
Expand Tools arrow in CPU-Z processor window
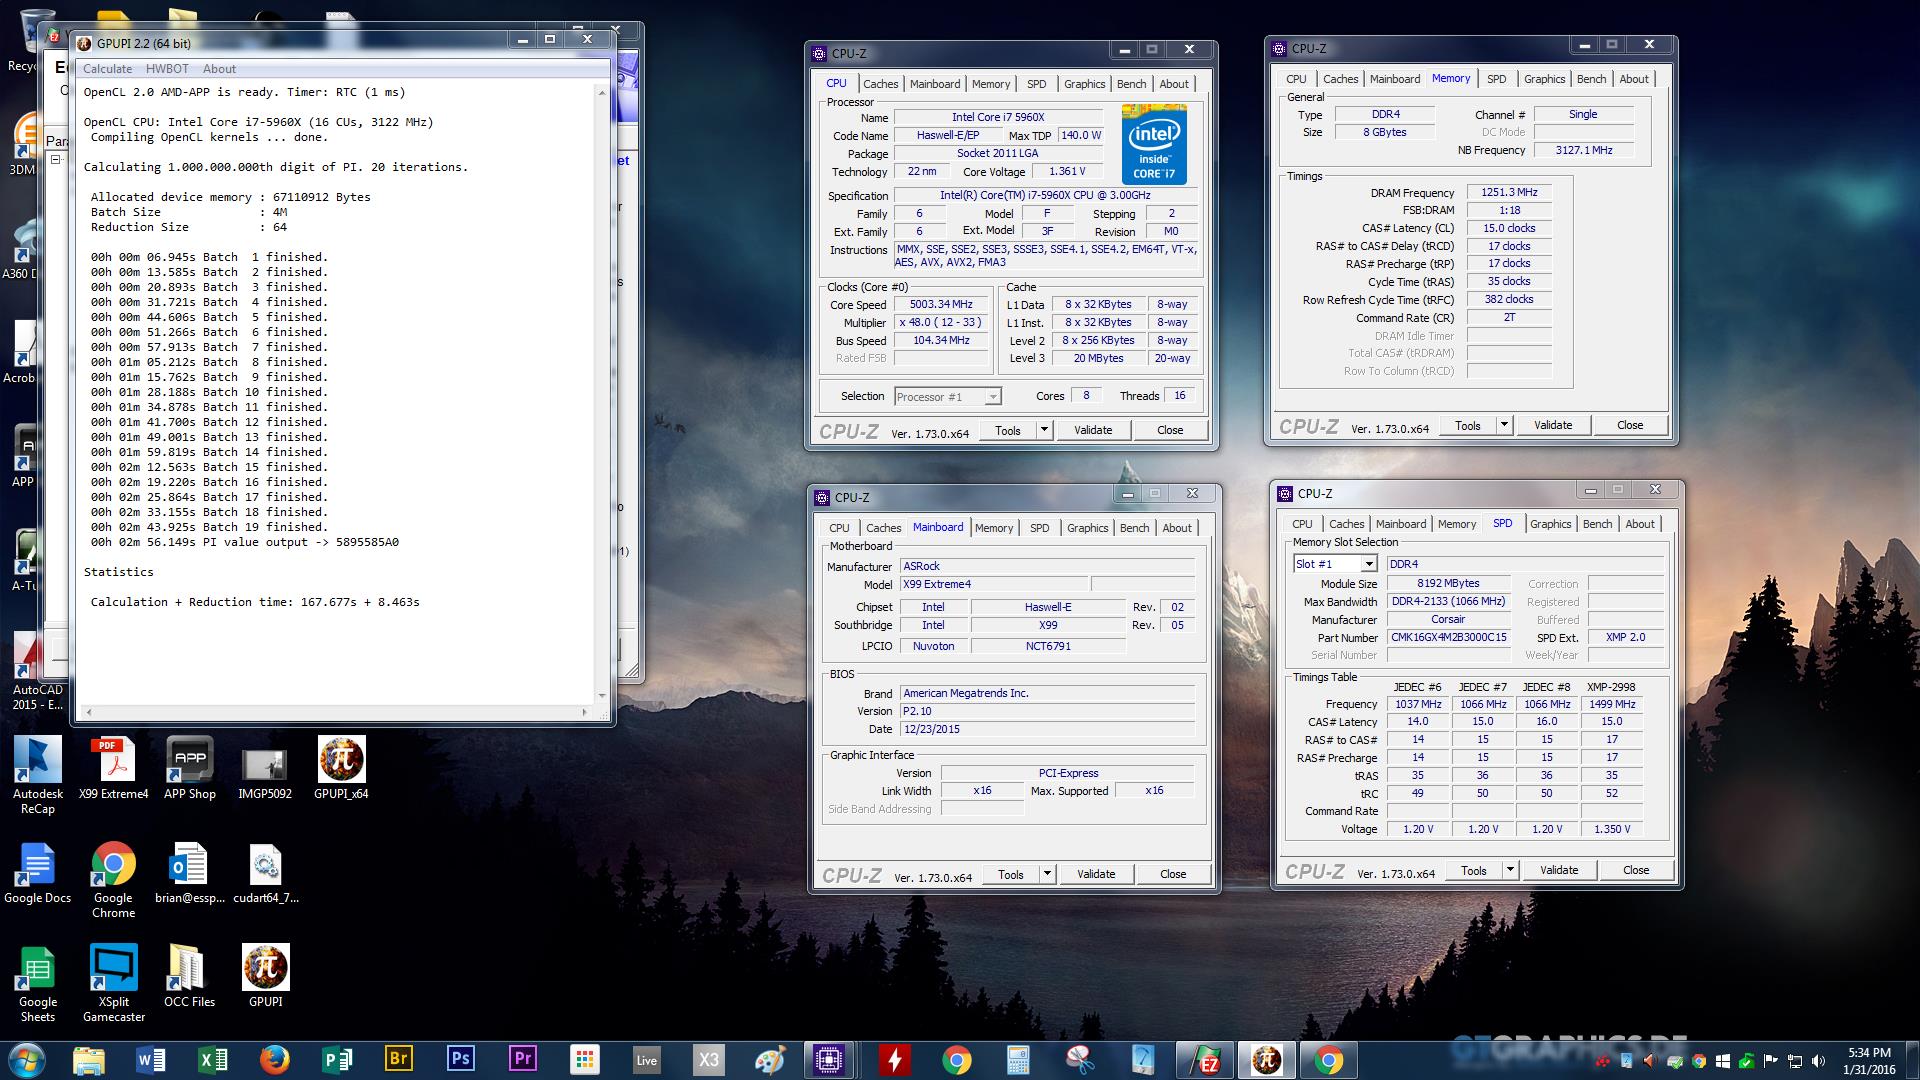(1043, 430)
